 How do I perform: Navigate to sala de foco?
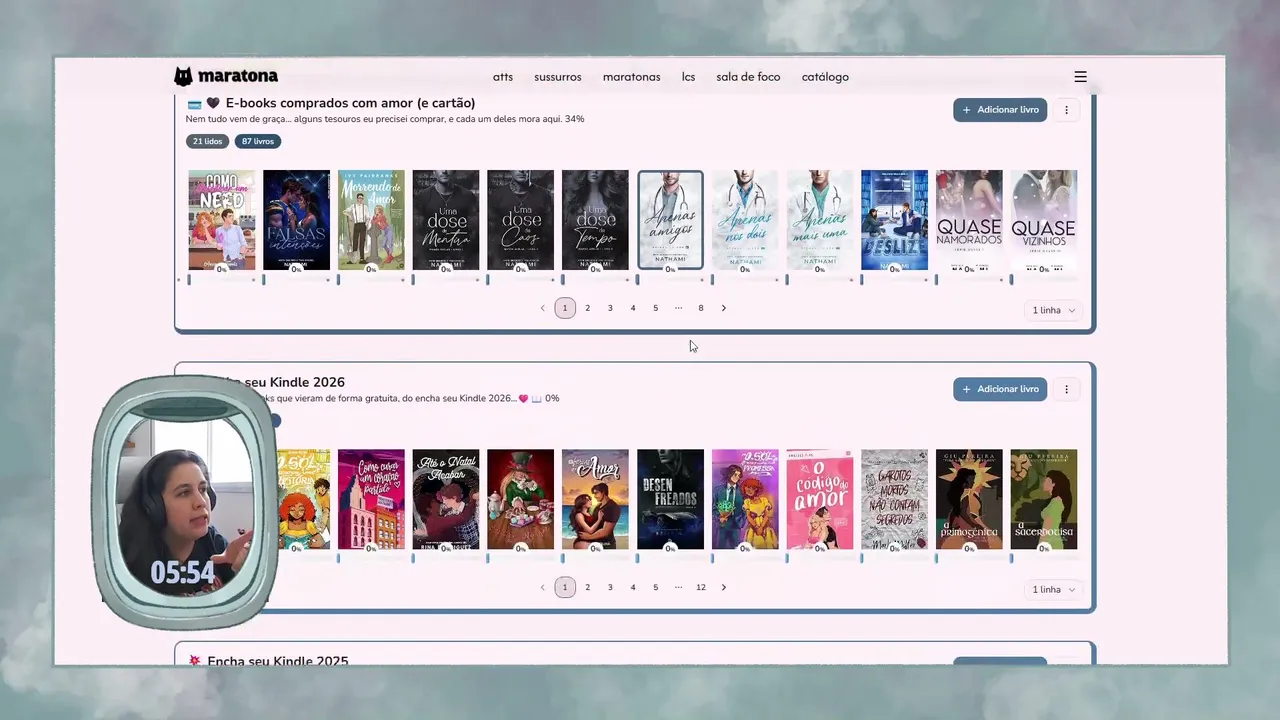[x=748, y=77]
